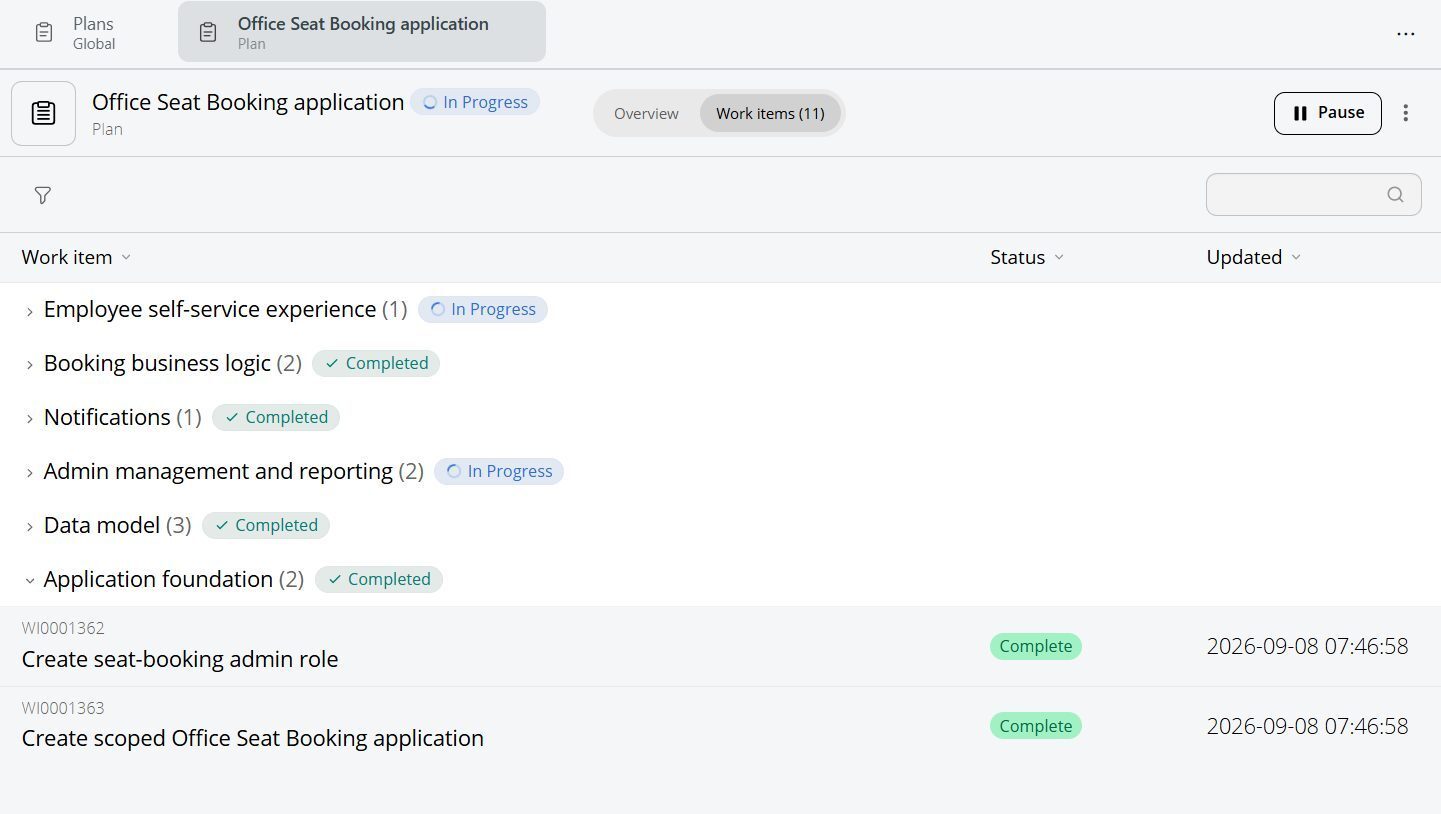Switch to the Overview tab
This screenshot has width=1441, height=814.
point(646,113)
